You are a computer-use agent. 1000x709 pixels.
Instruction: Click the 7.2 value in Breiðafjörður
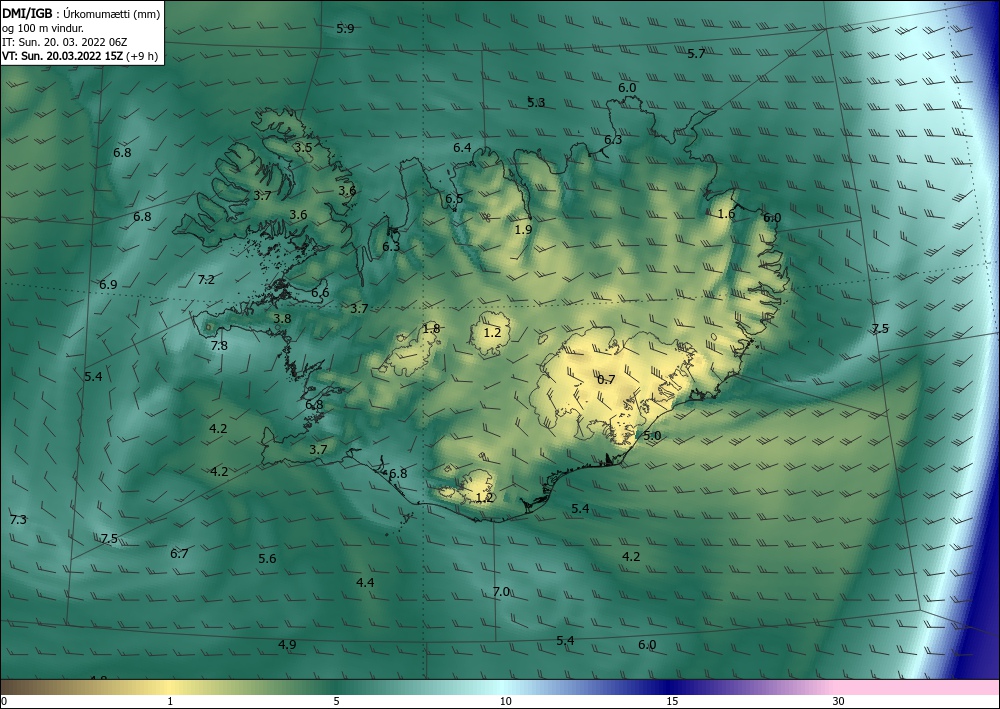click(206, 279)
